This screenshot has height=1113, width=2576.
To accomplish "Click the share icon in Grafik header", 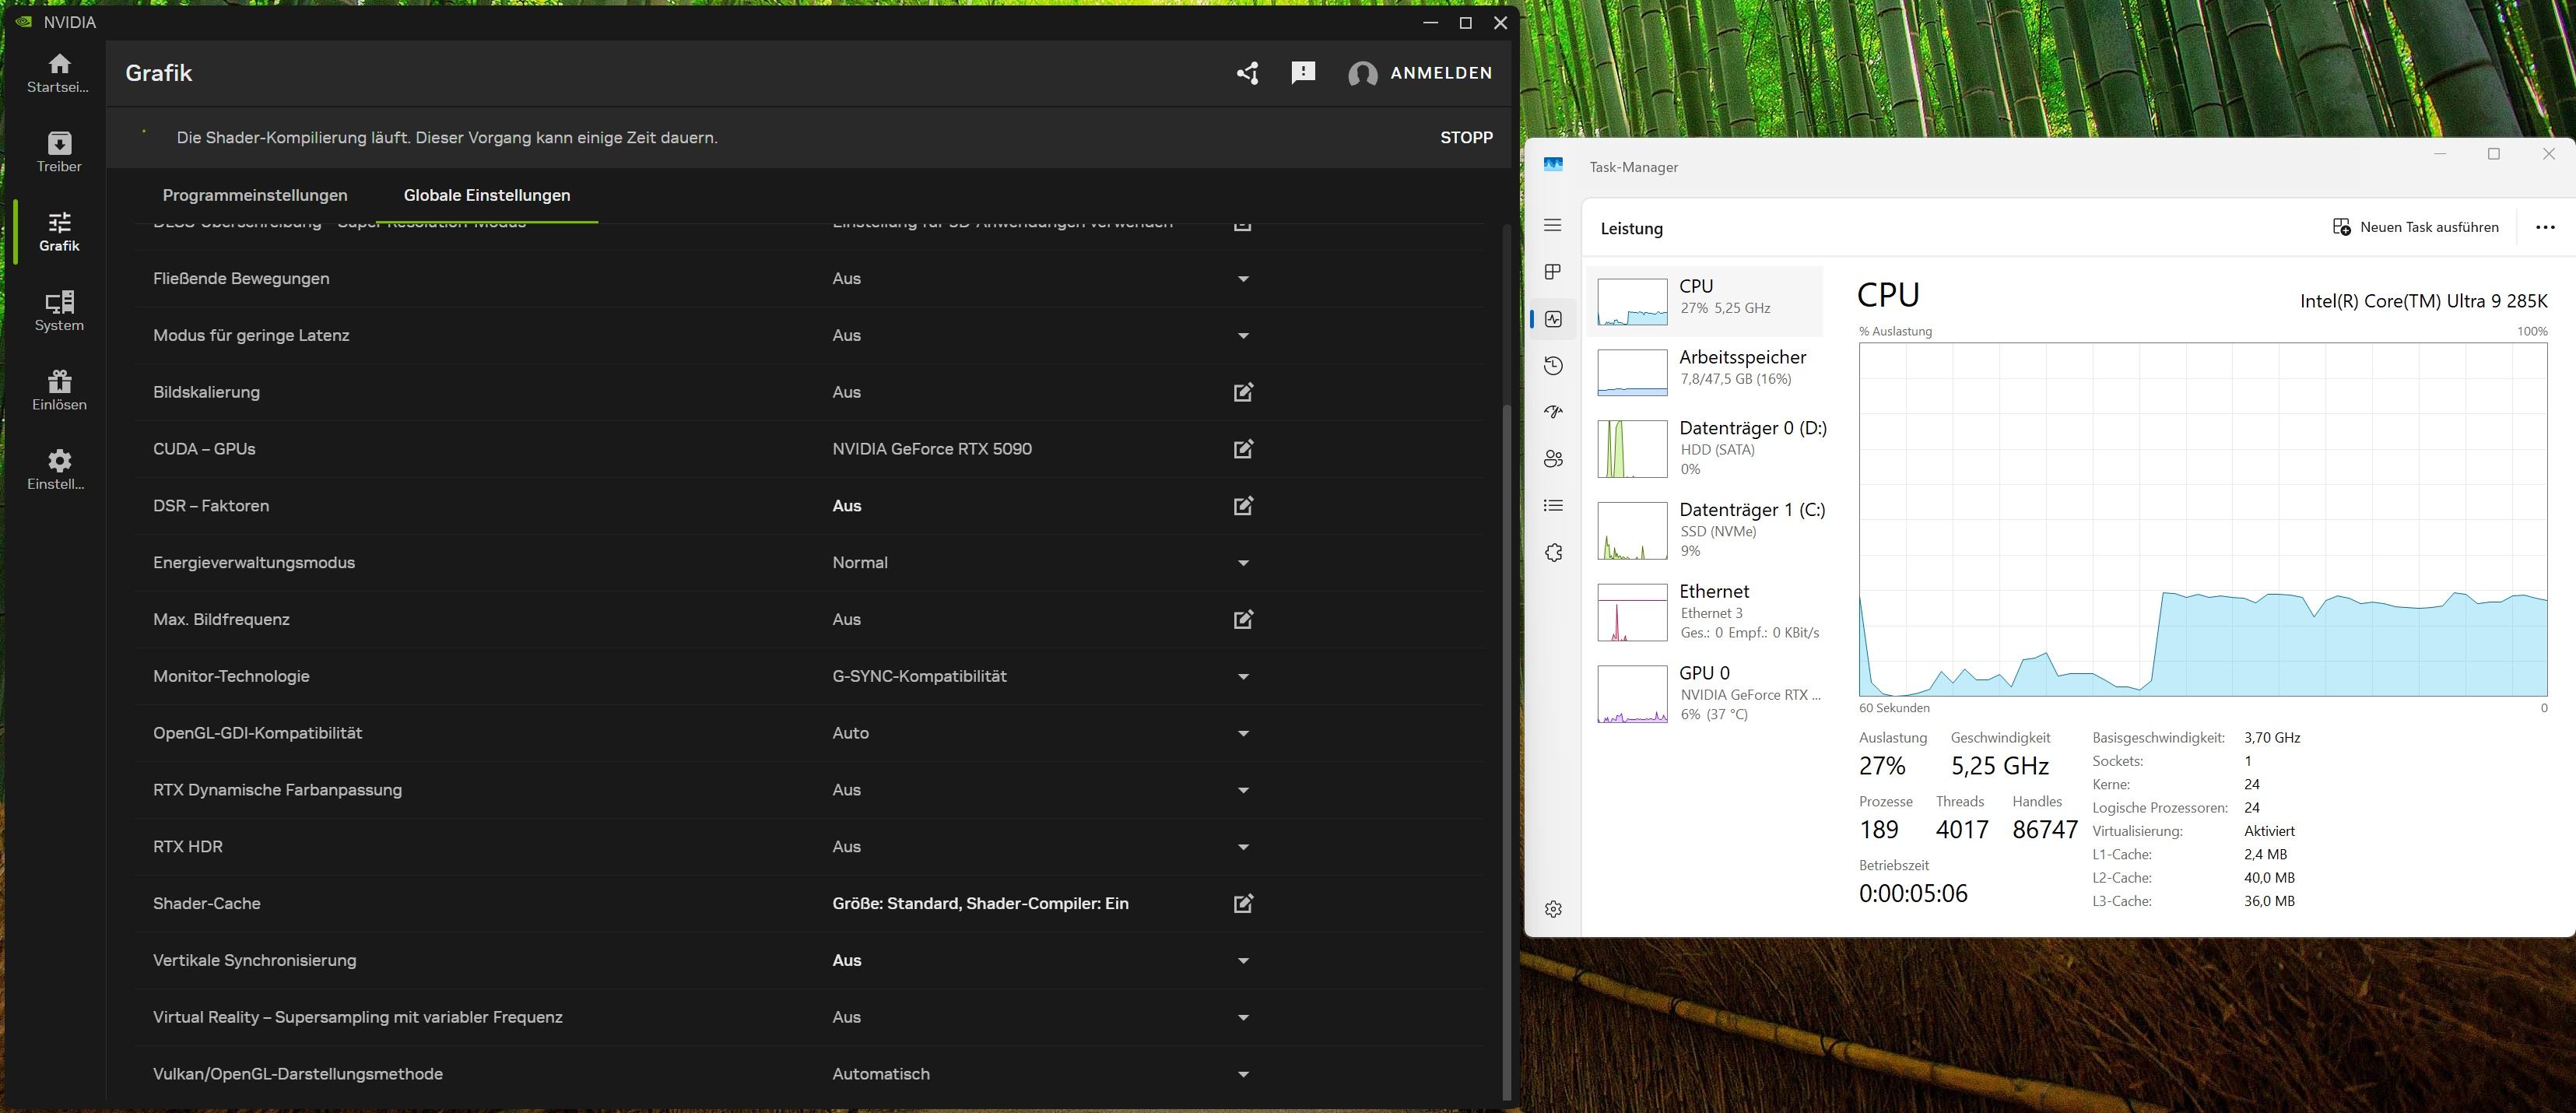I will click(x=1247, y=73).
